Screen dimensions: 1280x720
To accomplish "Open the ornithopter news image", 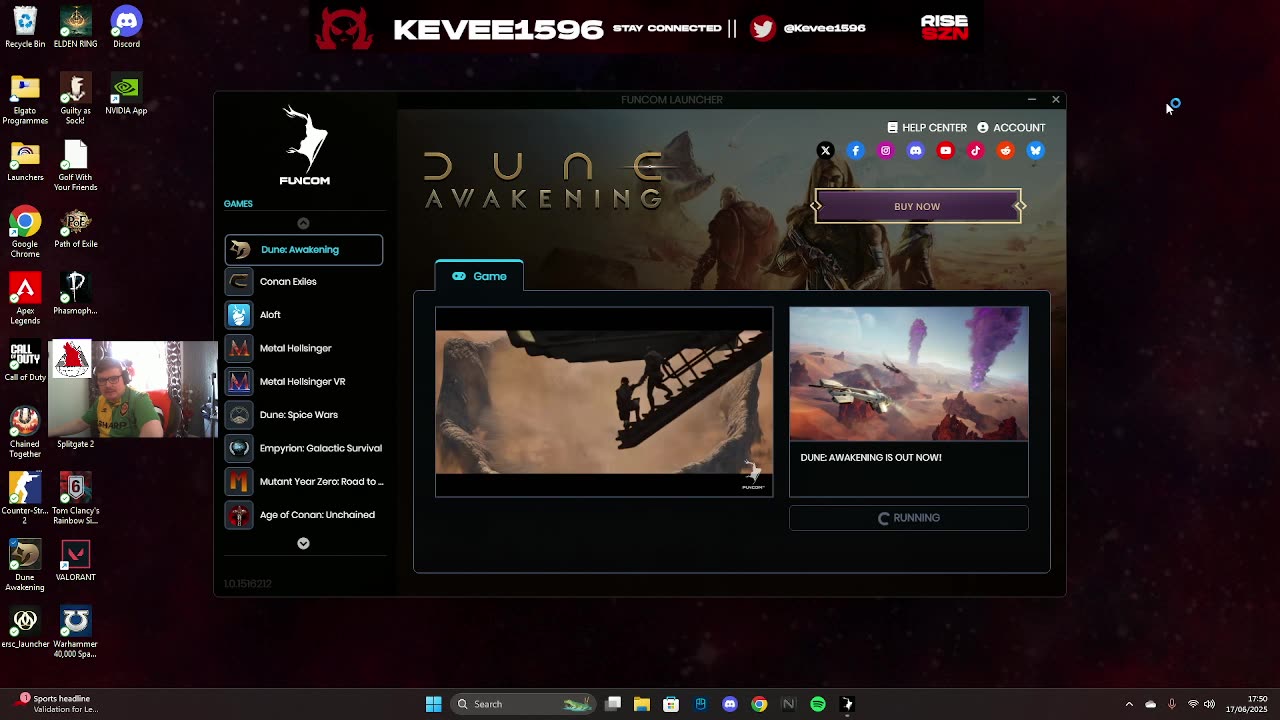I will 908,374.
